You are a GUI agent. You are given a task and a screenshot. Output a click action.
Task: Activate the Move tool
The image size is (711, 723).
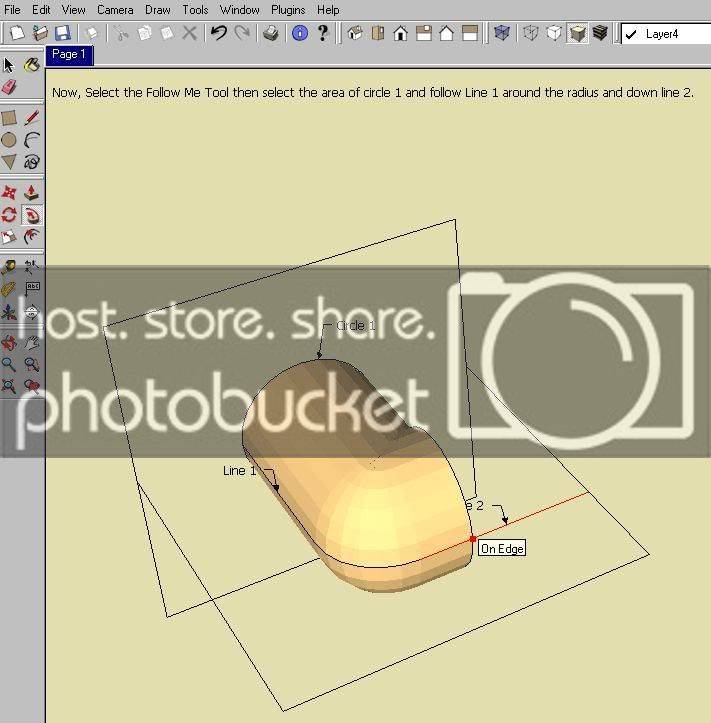click(9, 193)
